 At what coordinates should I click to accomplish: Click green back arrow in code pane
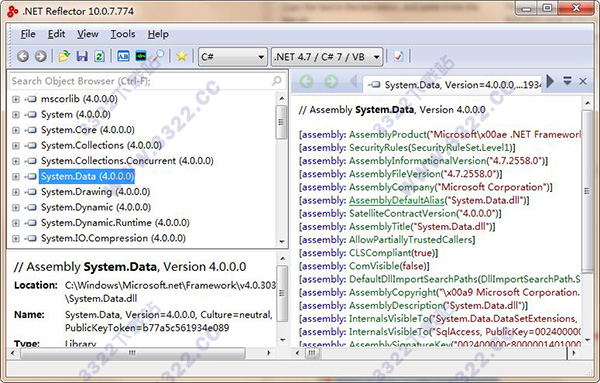[307, 81]
